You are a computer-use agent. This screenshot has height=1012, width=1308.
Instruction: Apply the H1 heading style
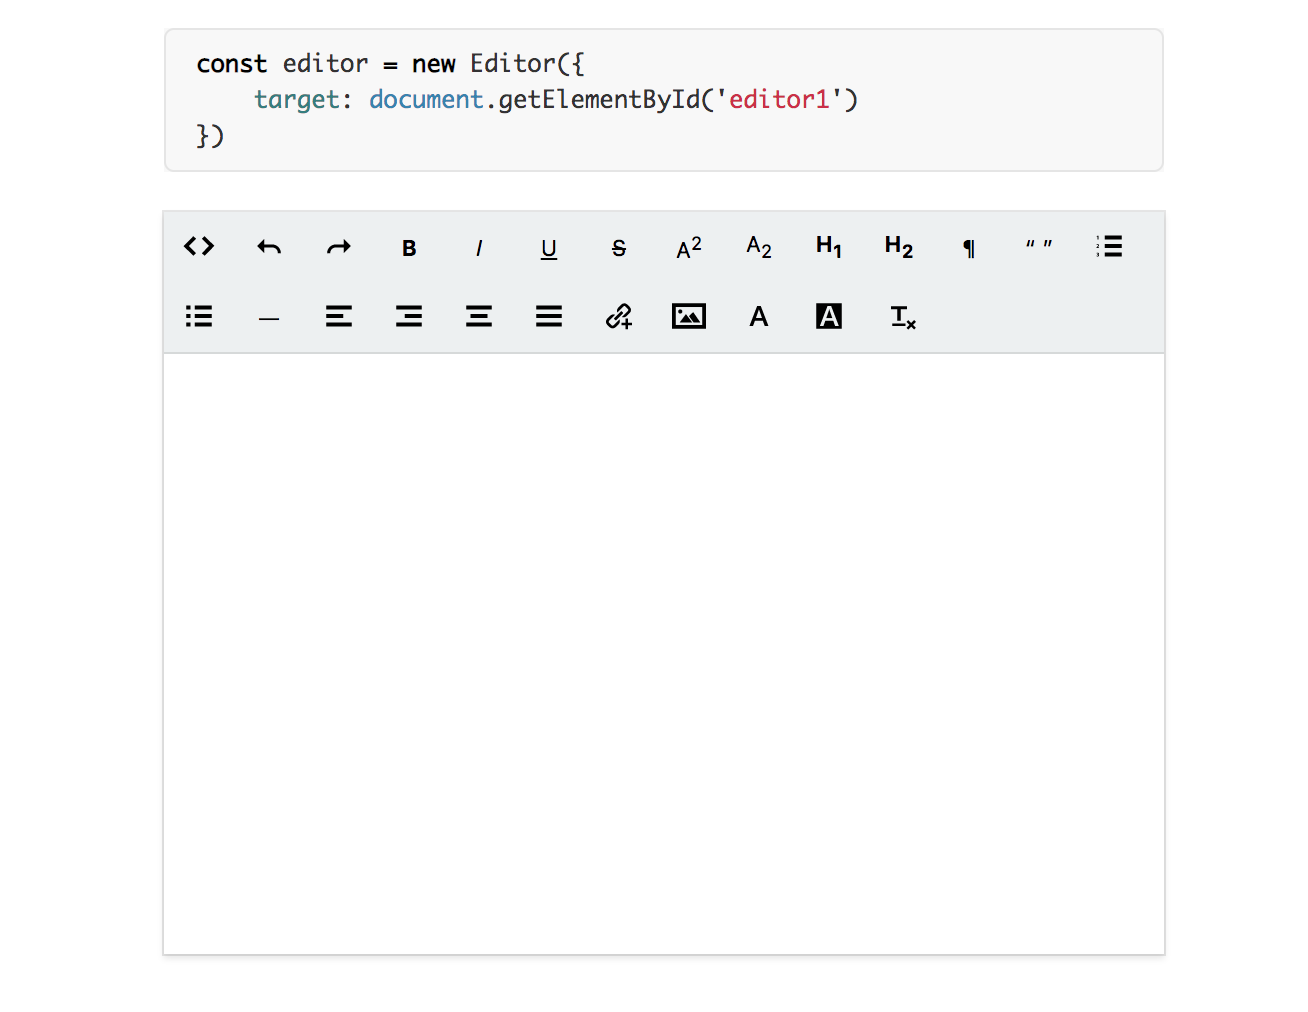pyautogui.click(x=828, y=247)
